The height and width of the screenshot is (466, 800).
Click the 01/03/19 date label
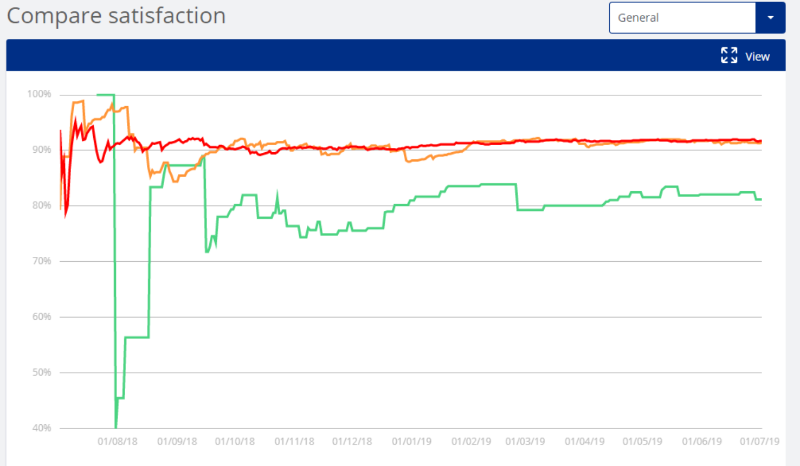coord(525,442)
